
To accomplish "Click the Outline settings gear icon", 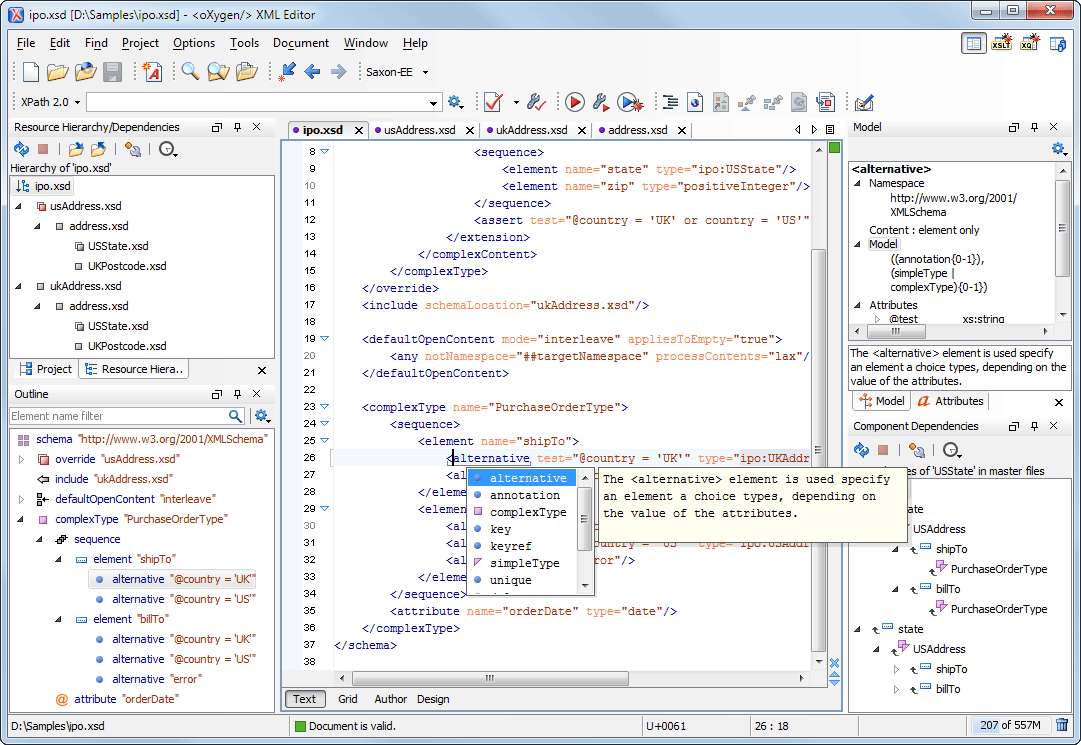I will tap(262, 416).
